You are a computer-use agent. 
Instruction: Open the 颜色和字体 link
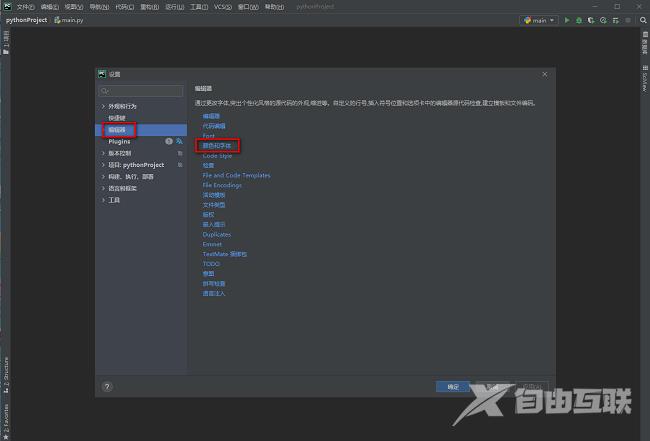click(217, 145)
